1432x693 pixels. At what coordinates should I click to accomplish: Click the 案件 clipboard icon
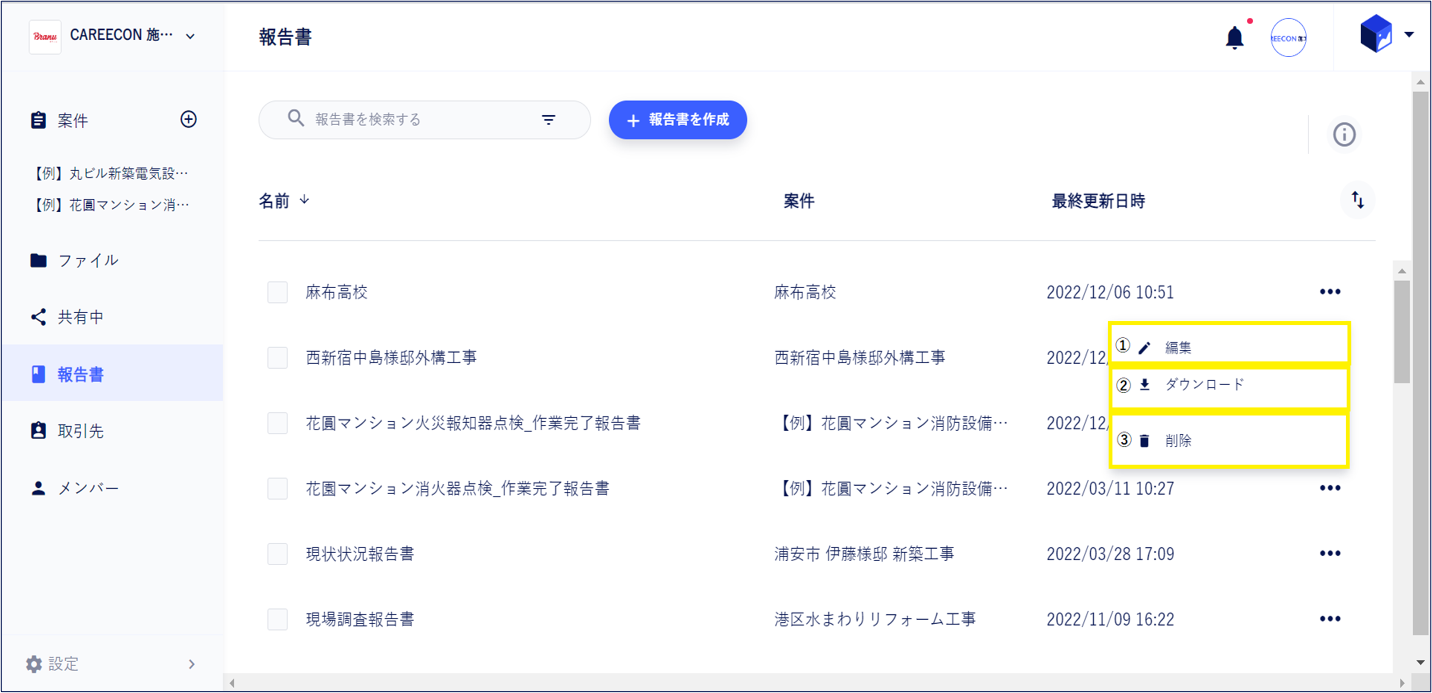pyautogui.click(x=38, y=120)
